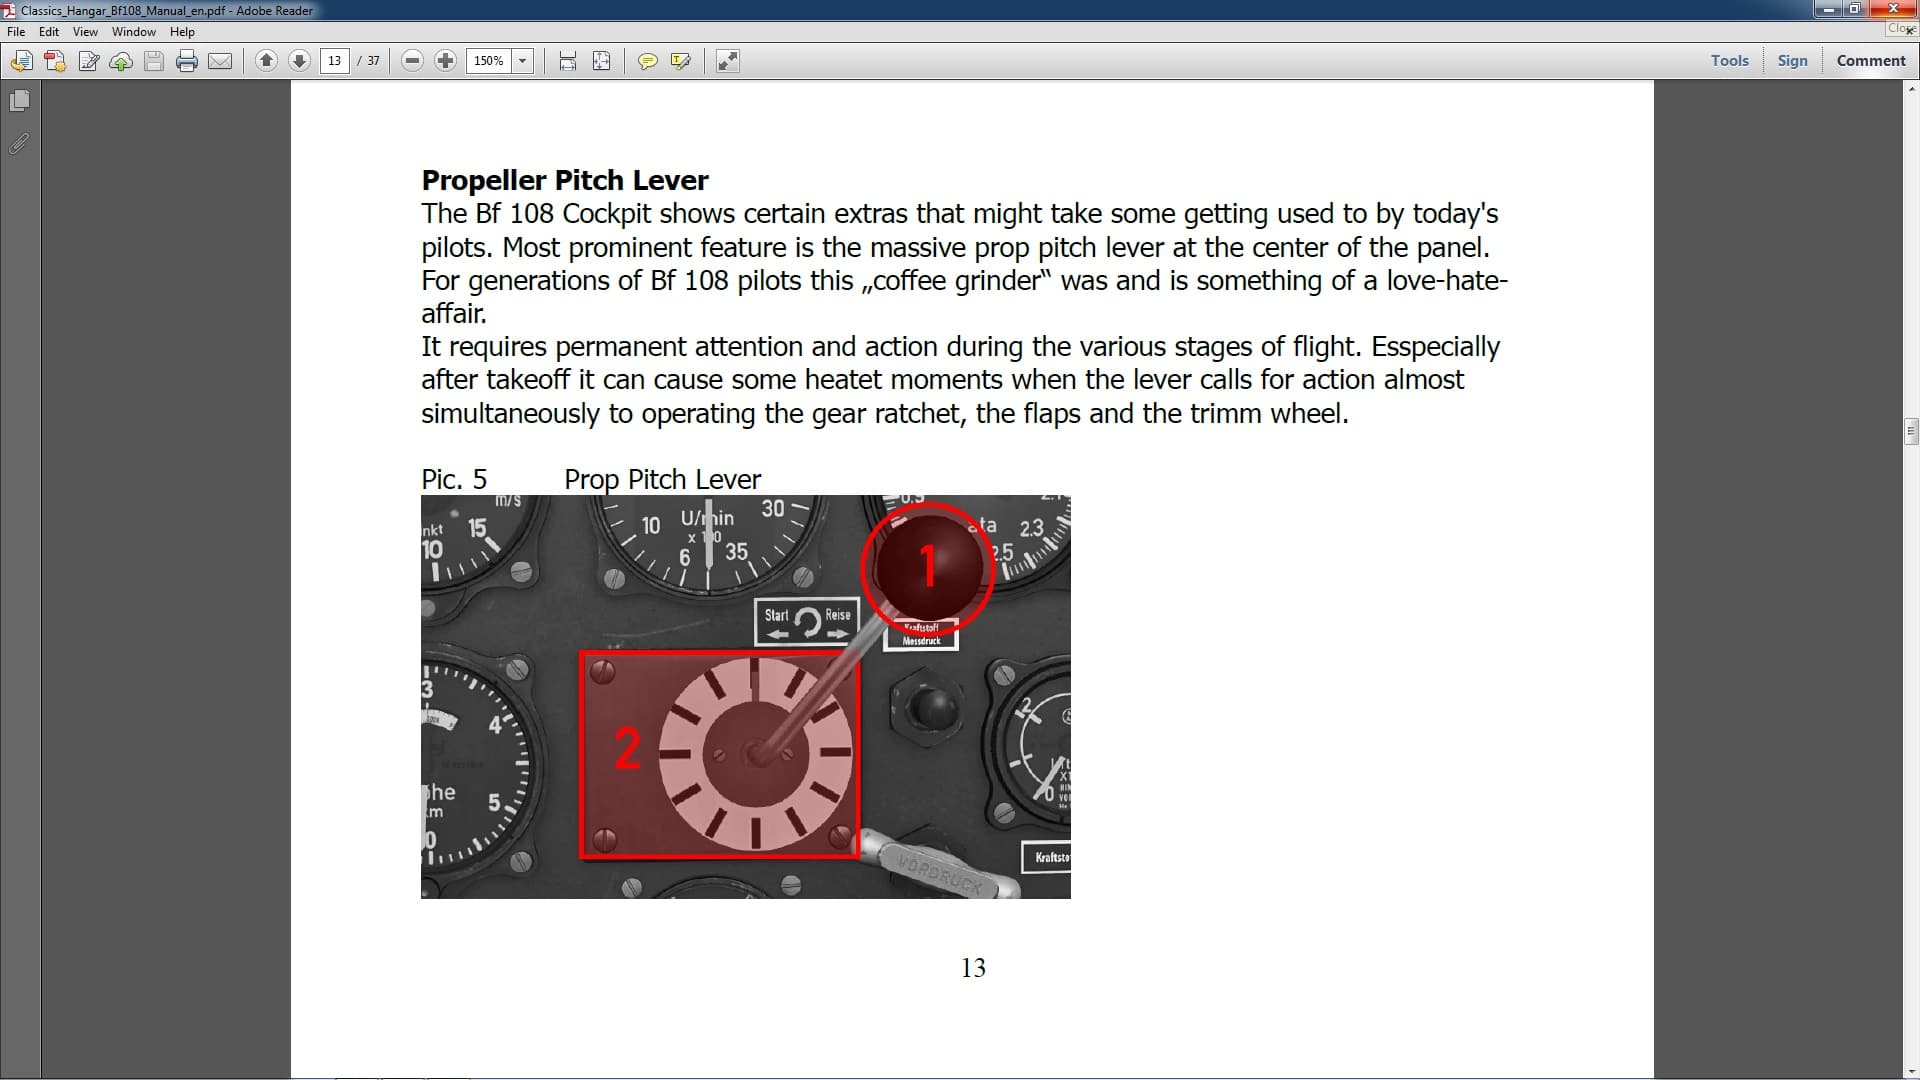This screenshot has height=1080, width=1920.
Task: Open the Window menu
Action: tap(133, 32)
